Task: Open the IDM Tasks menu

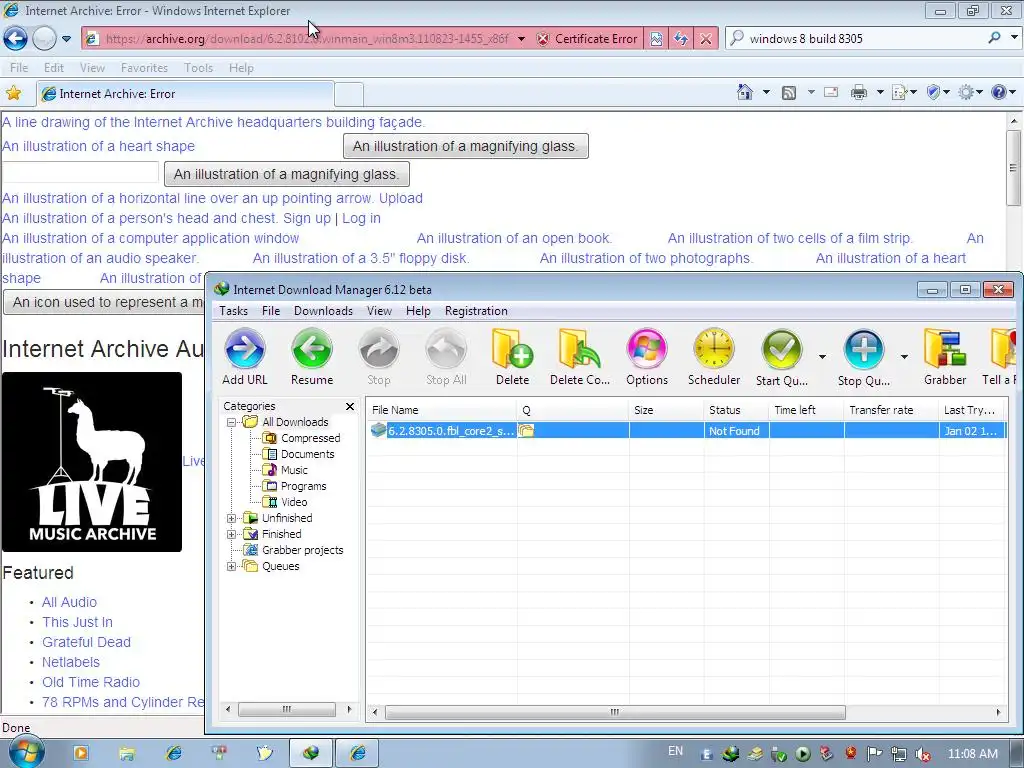Action: [x=233, y=311]
